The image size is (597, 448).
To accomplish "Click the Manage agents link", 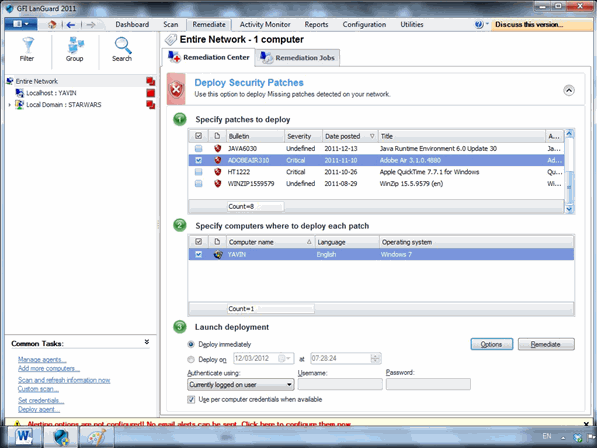I will [42, 359].
